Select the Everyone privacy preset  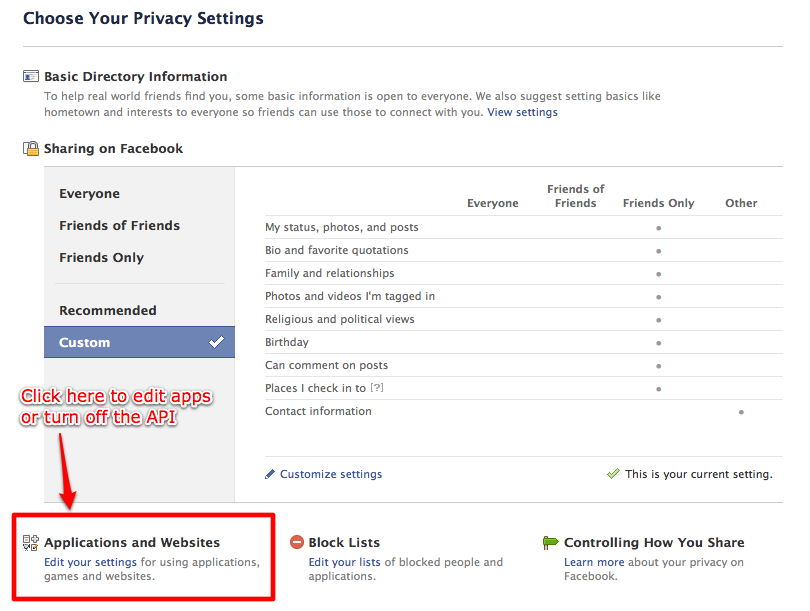click(89, 194)
